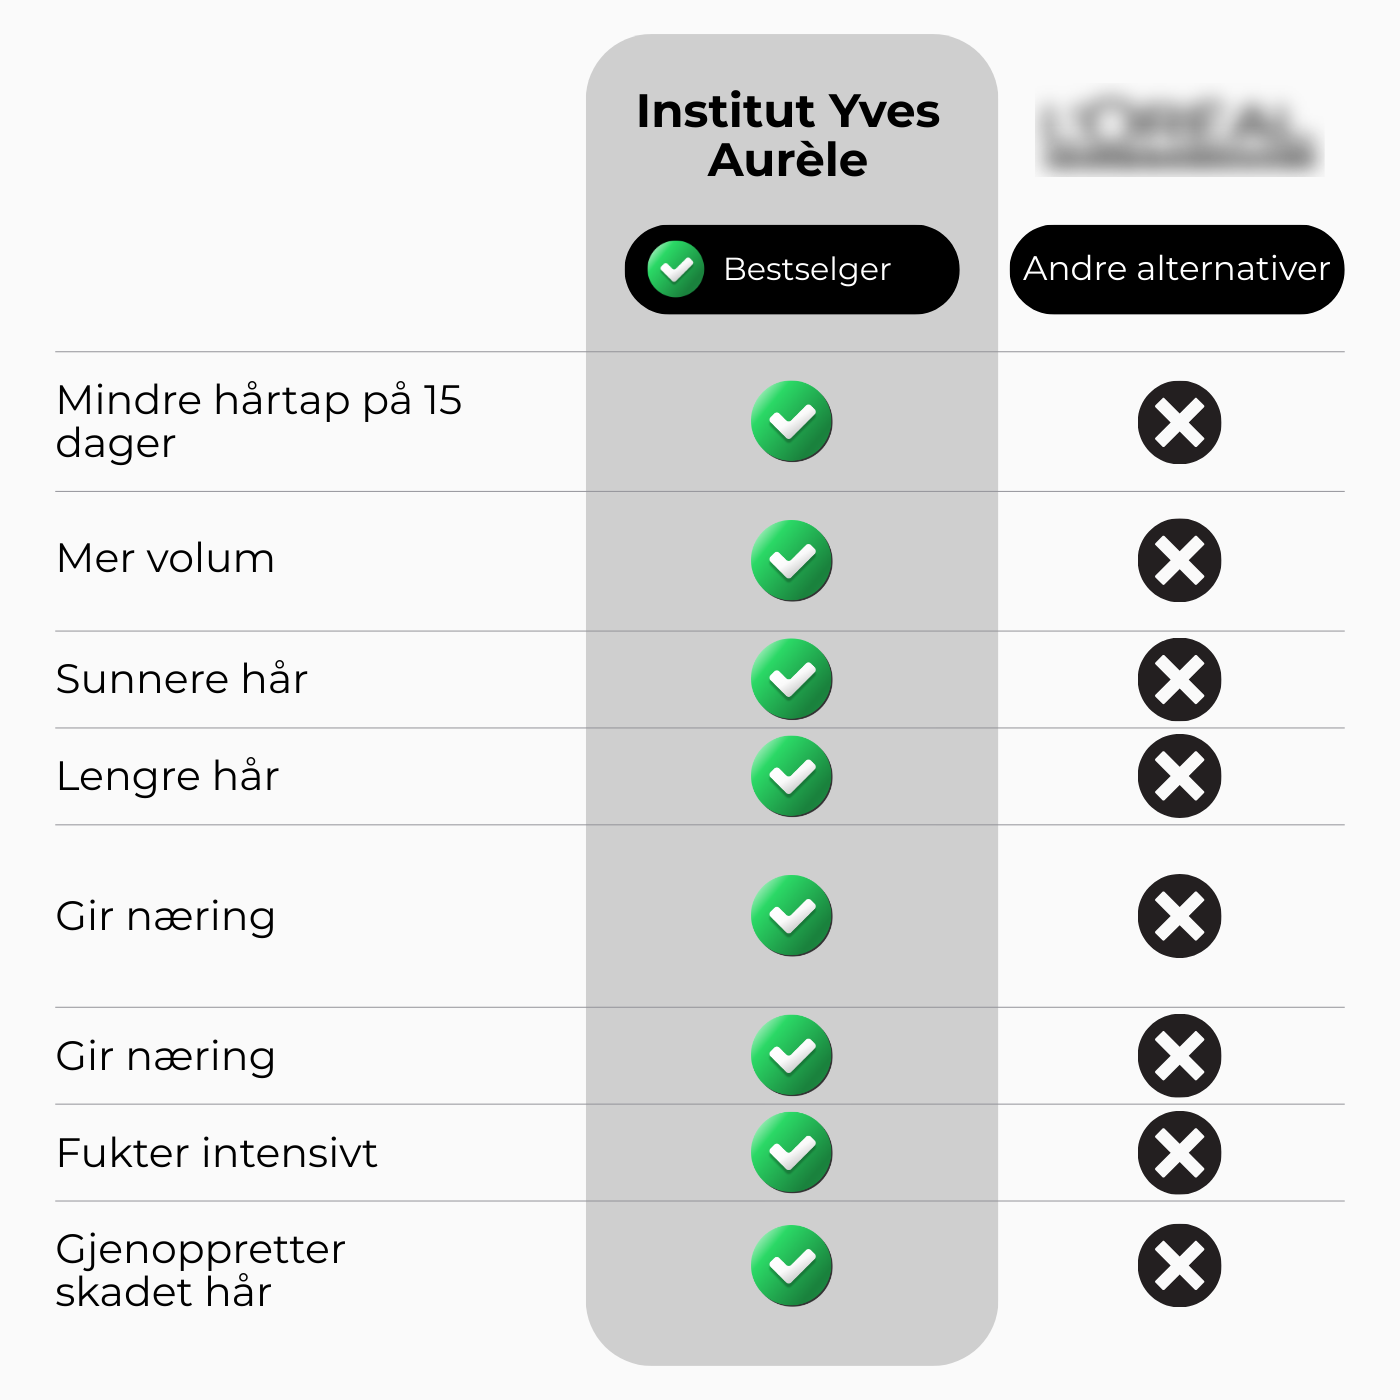Image resolution: width=1400 pixels, height=1400 pixels.
Task: Click the black X for Gjenoppretter skadet hår
Action: pyautogui.click(x=1179, y=1266)
